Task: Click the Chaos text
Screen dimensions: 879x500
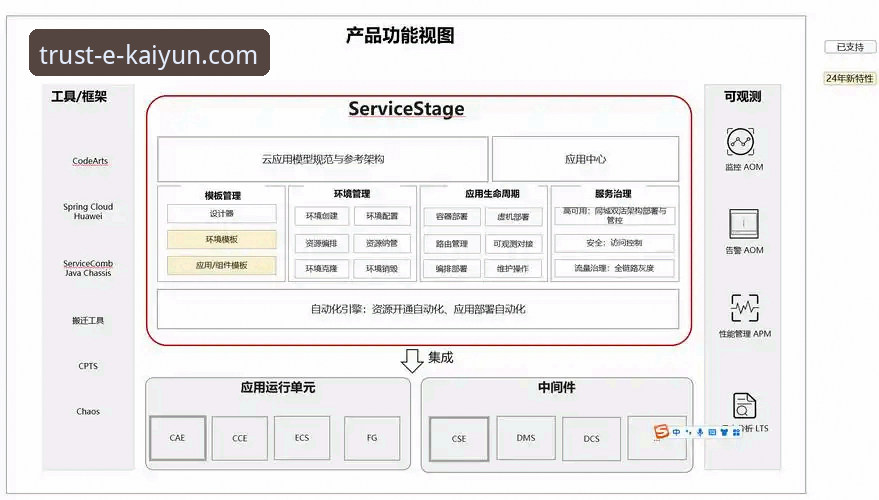Action: tap(88, 411)
